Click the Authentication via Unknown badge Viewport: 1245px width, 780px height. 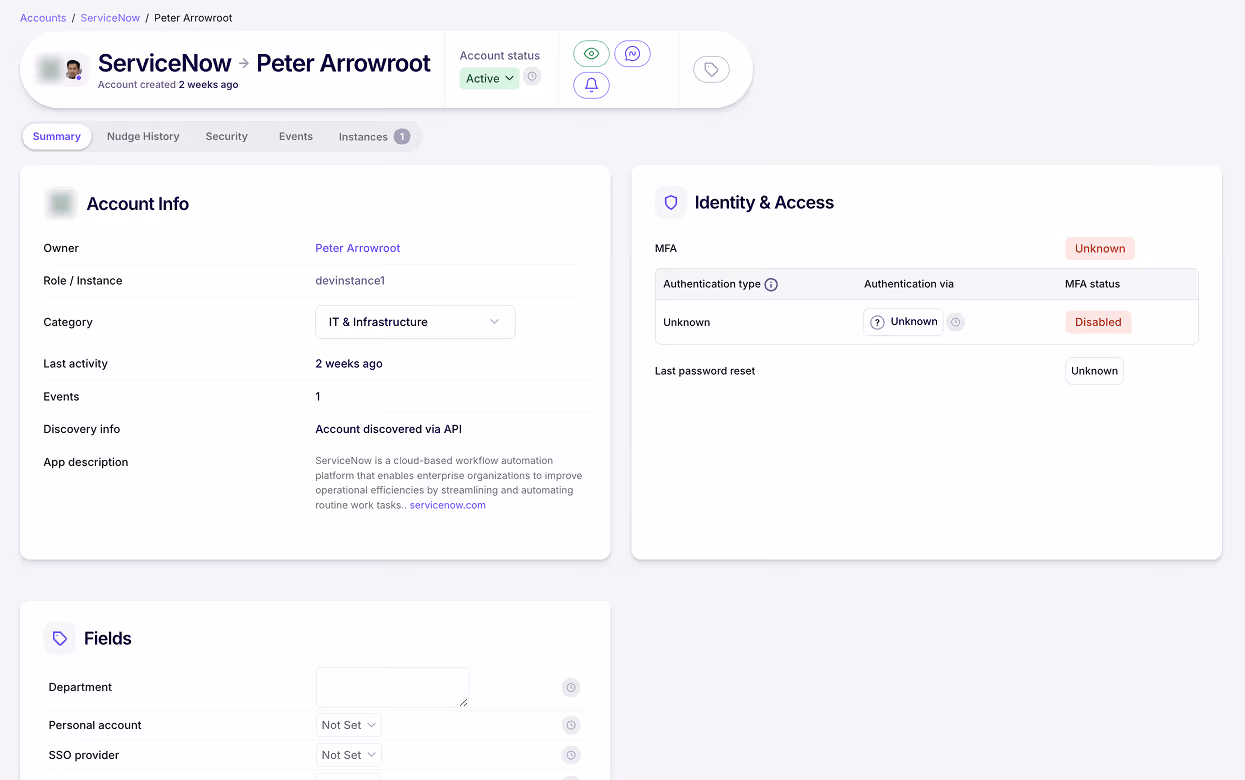(903, 322)
